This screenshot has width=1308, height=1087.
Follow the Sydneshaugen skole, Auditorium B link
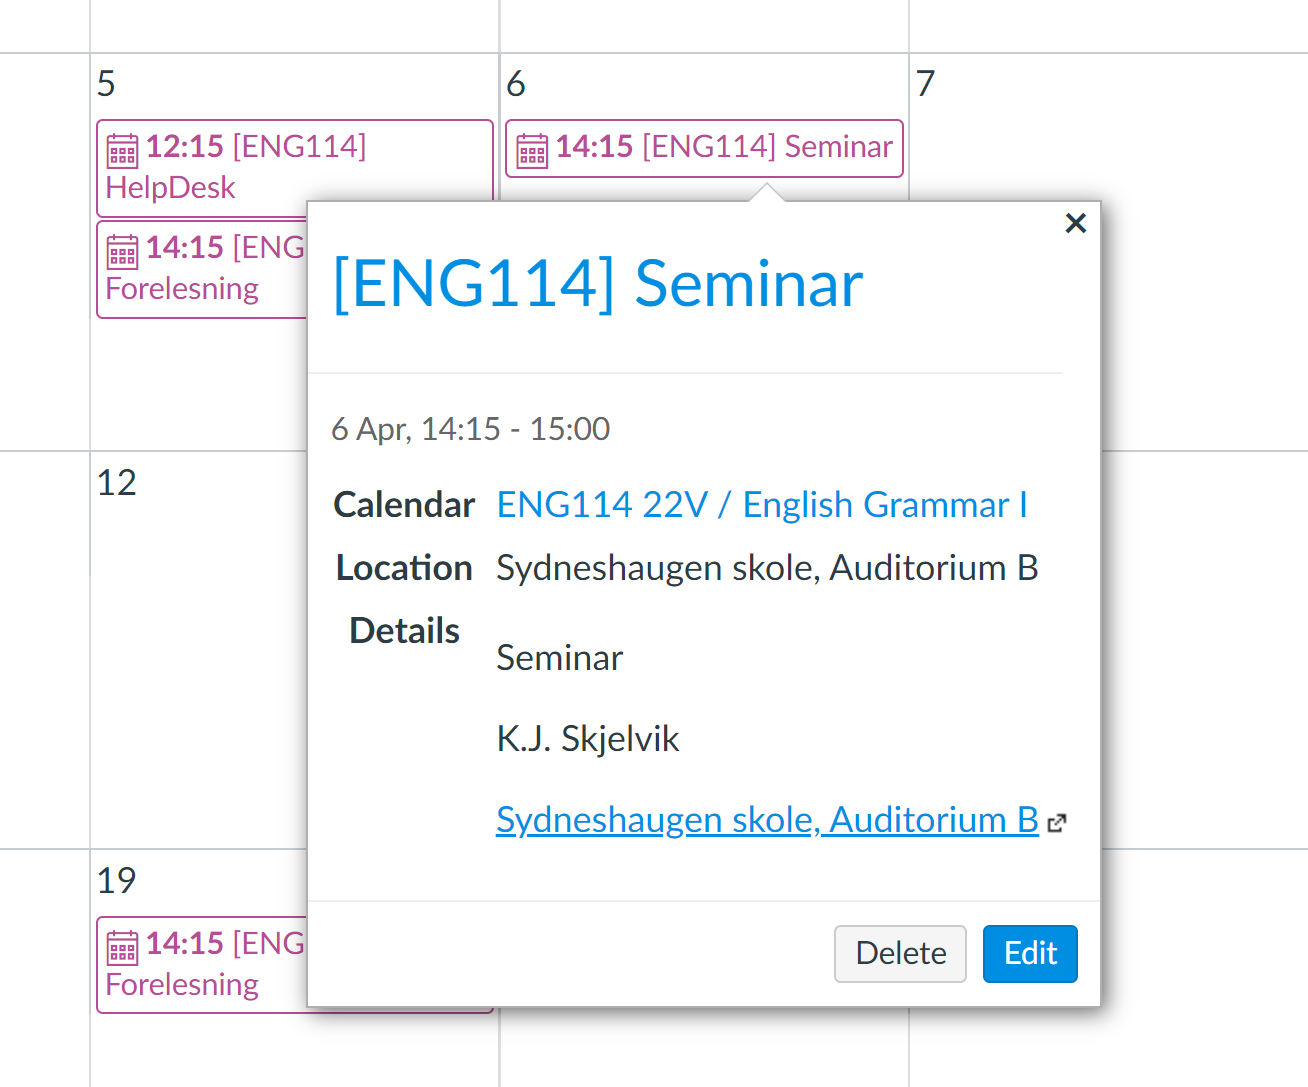pyautogui.click(x=767, y=820)
